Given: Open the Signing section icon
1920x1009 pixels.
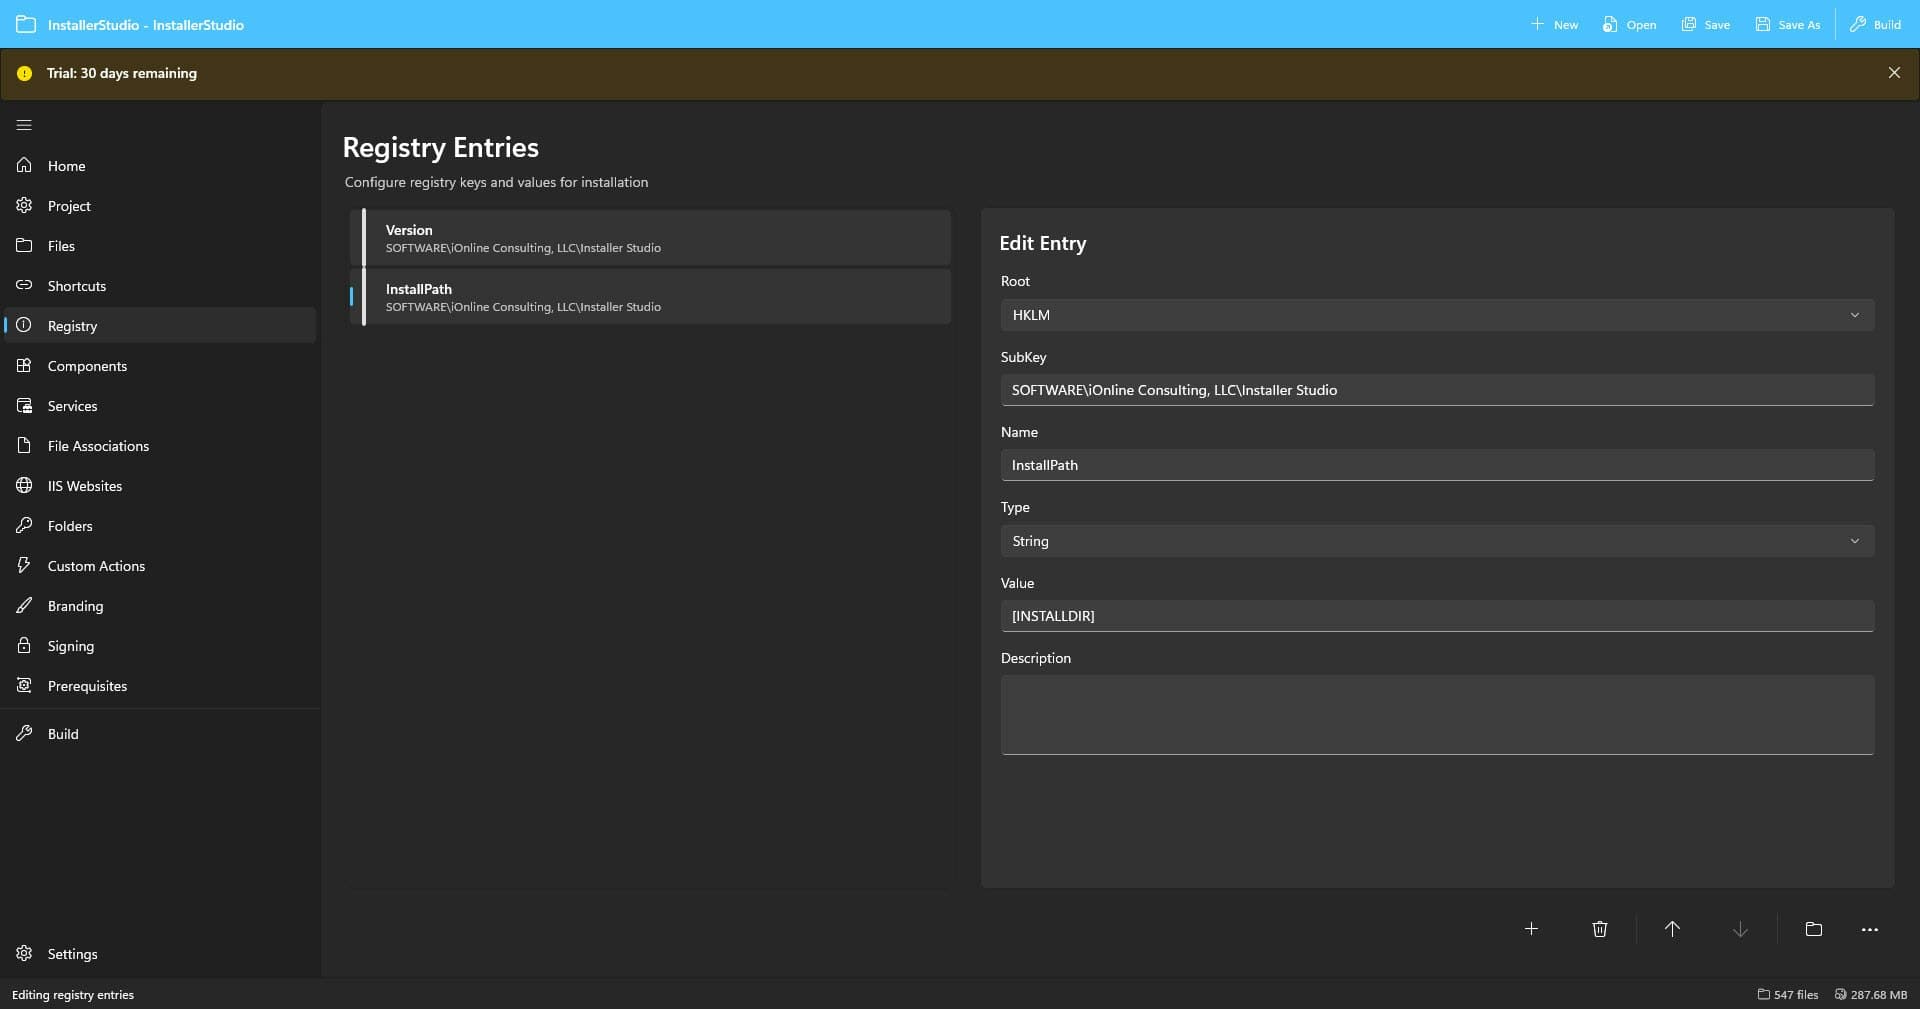Looking at the screenshot, I should pos(24,645).
